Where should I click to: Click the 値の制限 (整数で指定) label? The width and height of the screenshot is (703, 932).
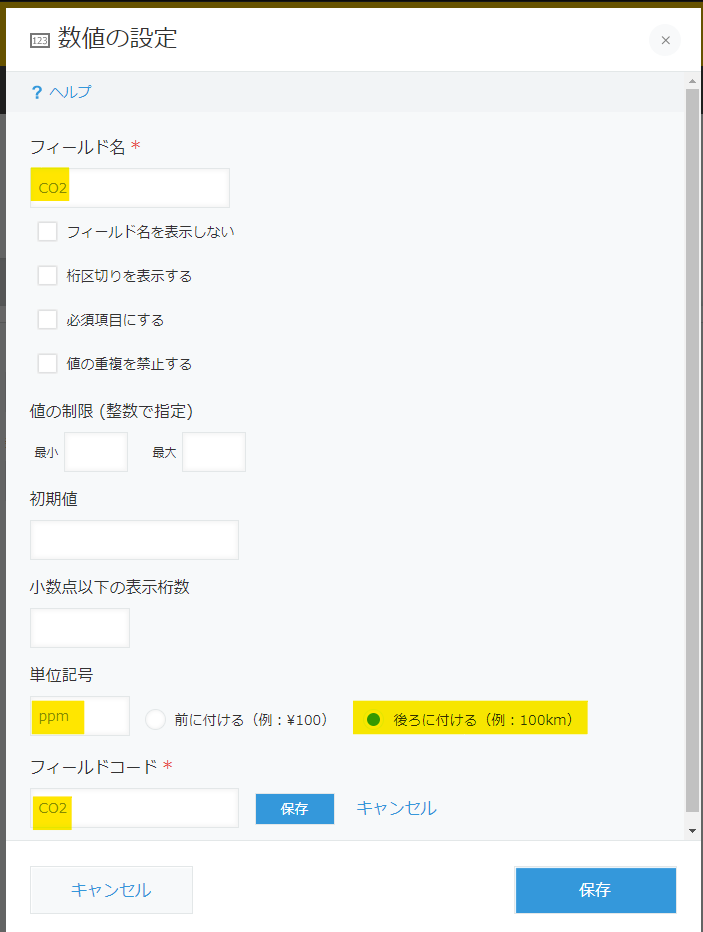pos(112,411)
